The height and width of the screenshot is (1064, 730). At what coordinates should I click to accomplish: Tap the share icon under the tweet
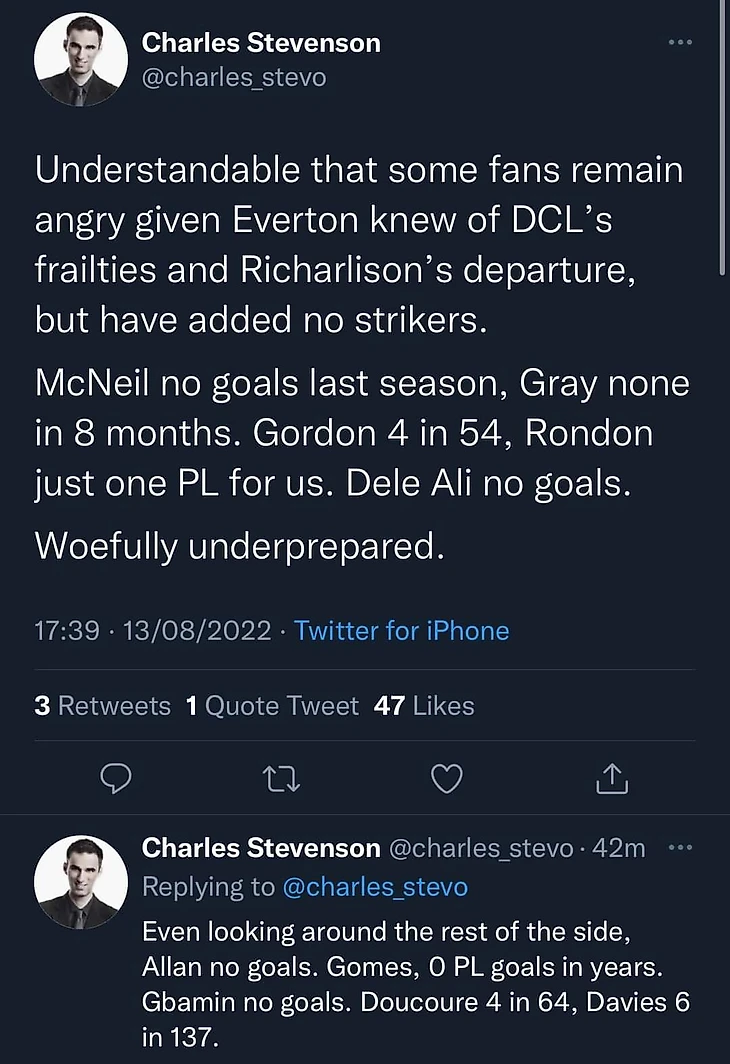coord(610,777)
